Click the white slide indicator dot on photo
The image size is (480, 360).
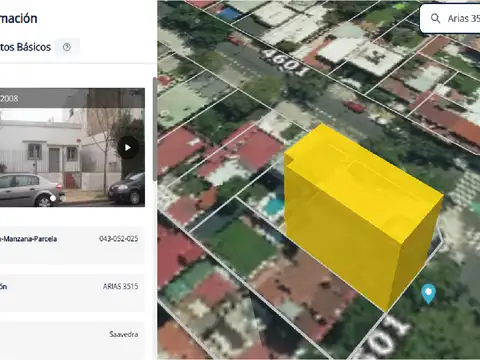pyautogui.click(x=53, y=198)
